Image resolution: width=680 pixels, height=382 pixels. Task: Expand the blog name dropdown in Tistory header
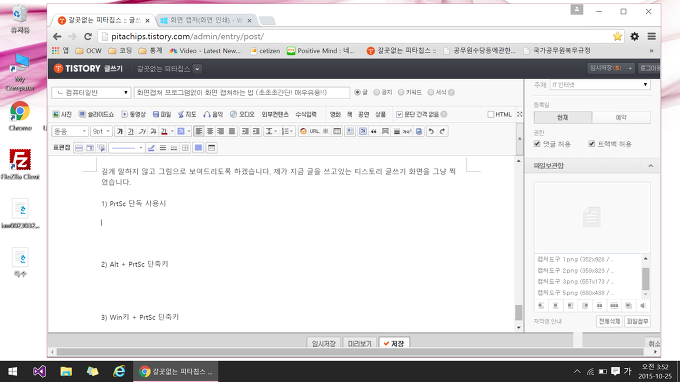[x=197, y=69]
